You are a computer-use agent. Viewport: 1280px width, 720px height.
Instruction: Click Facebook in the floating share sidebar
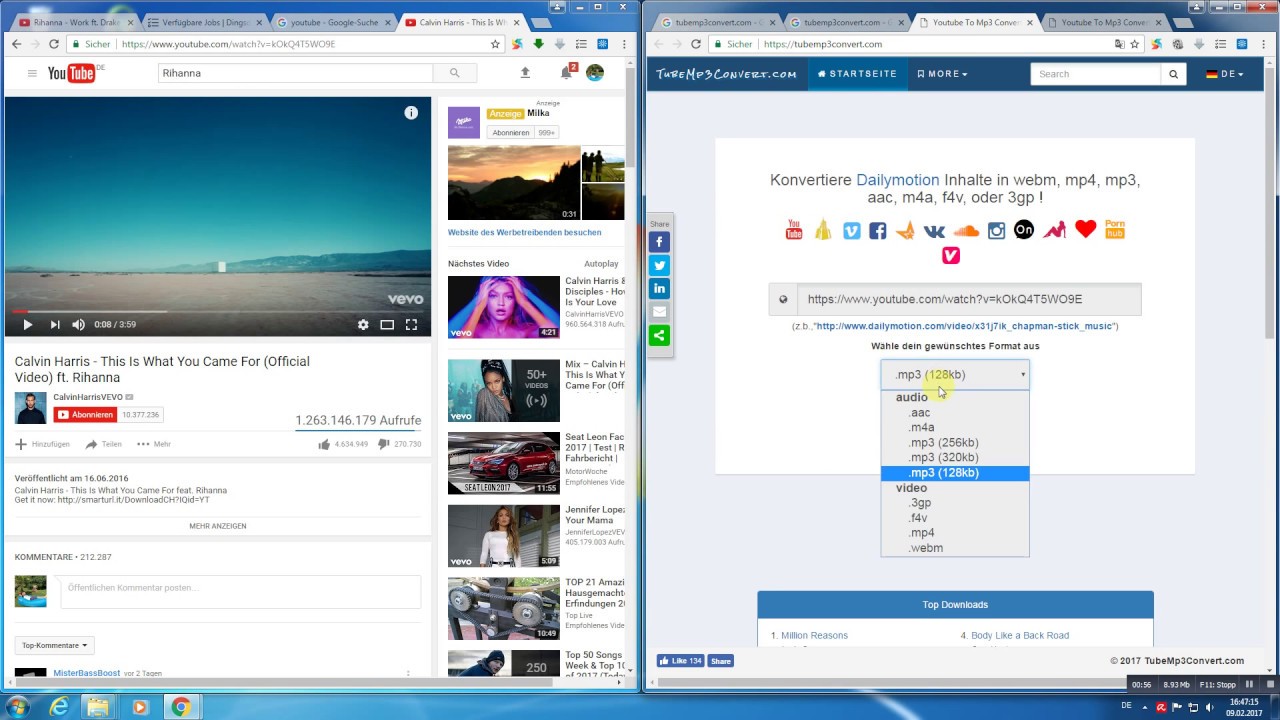(x=659, y=242)
